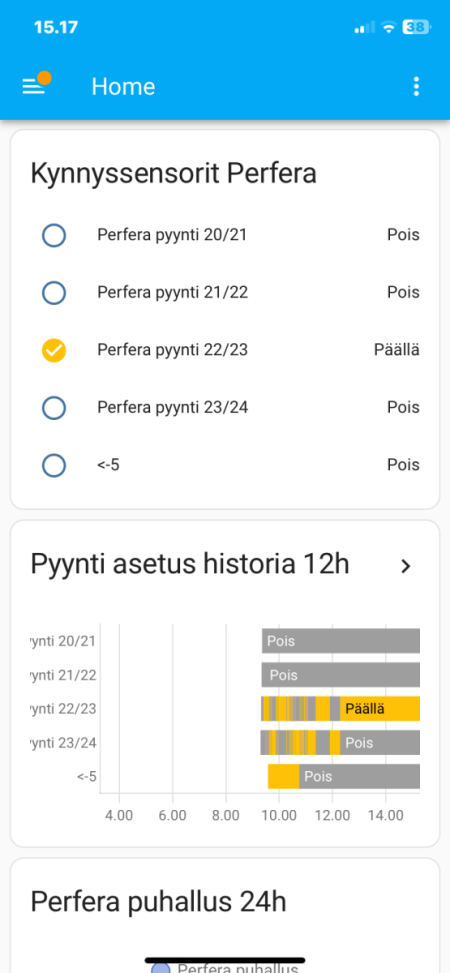Expand Pyynti asetus historia 12h via its chevron
The height and width of the screenshot is (973, 450).
point(406,566)
